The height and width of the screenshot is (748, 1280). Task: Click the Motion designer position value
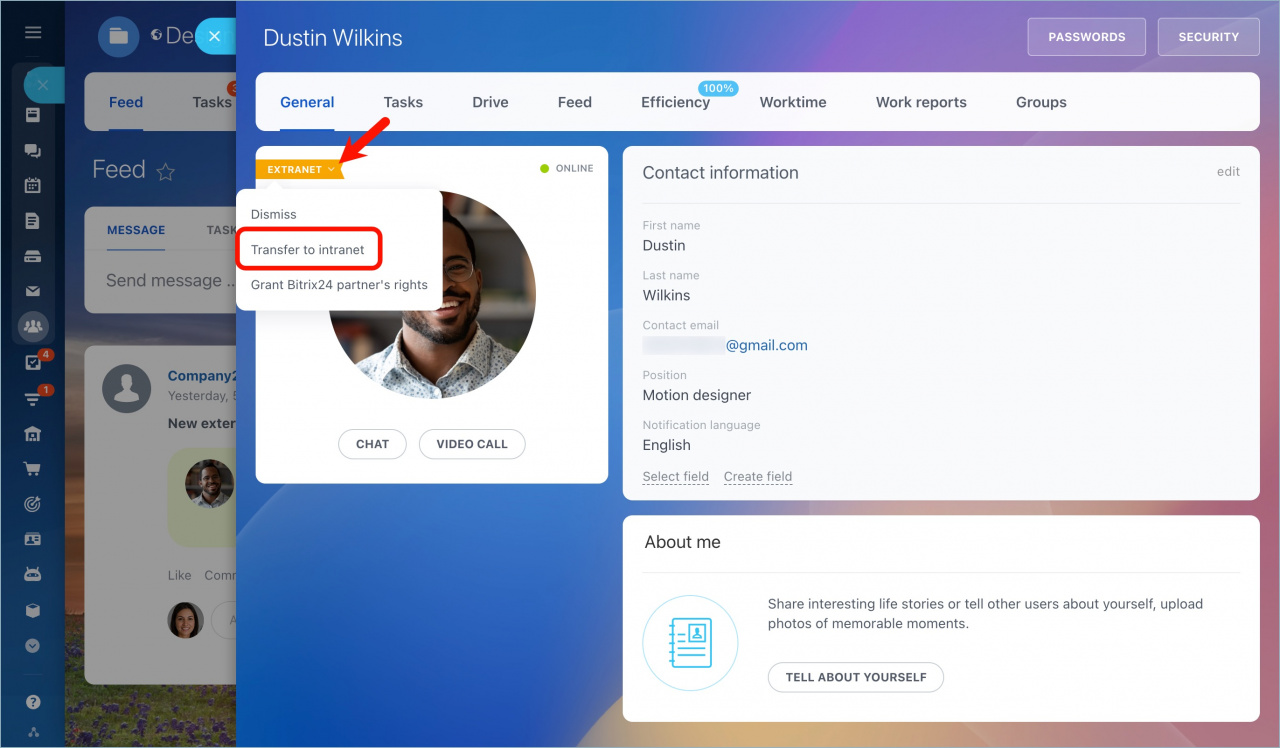tap(697, 395)
